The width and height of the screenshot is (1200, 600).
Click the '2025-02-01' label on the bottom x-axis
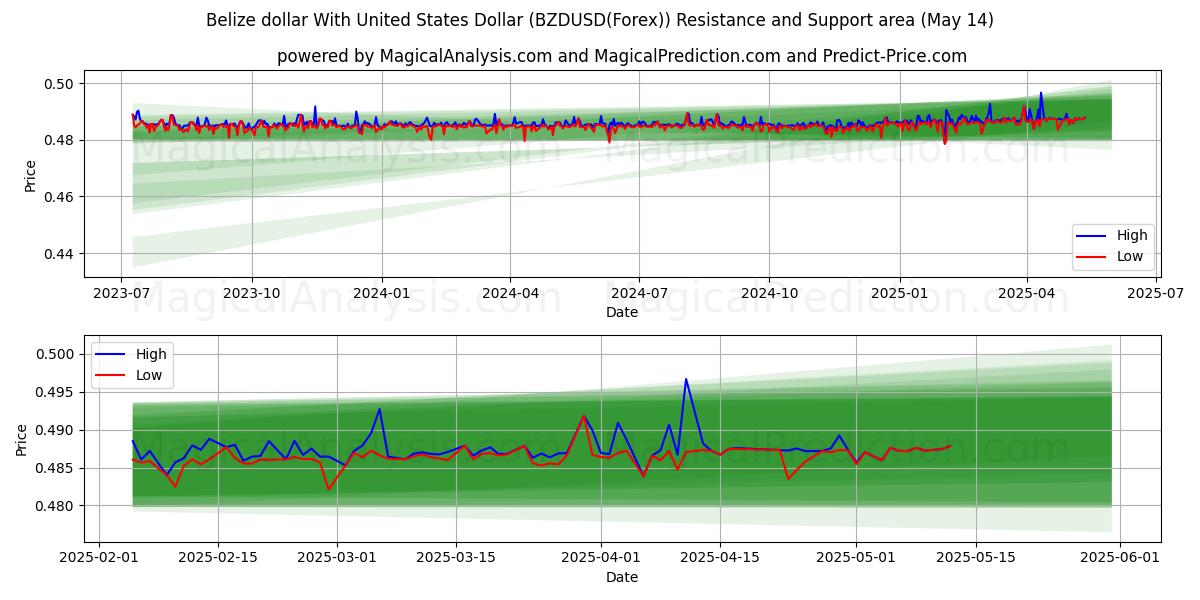click(x=100, y=558)
